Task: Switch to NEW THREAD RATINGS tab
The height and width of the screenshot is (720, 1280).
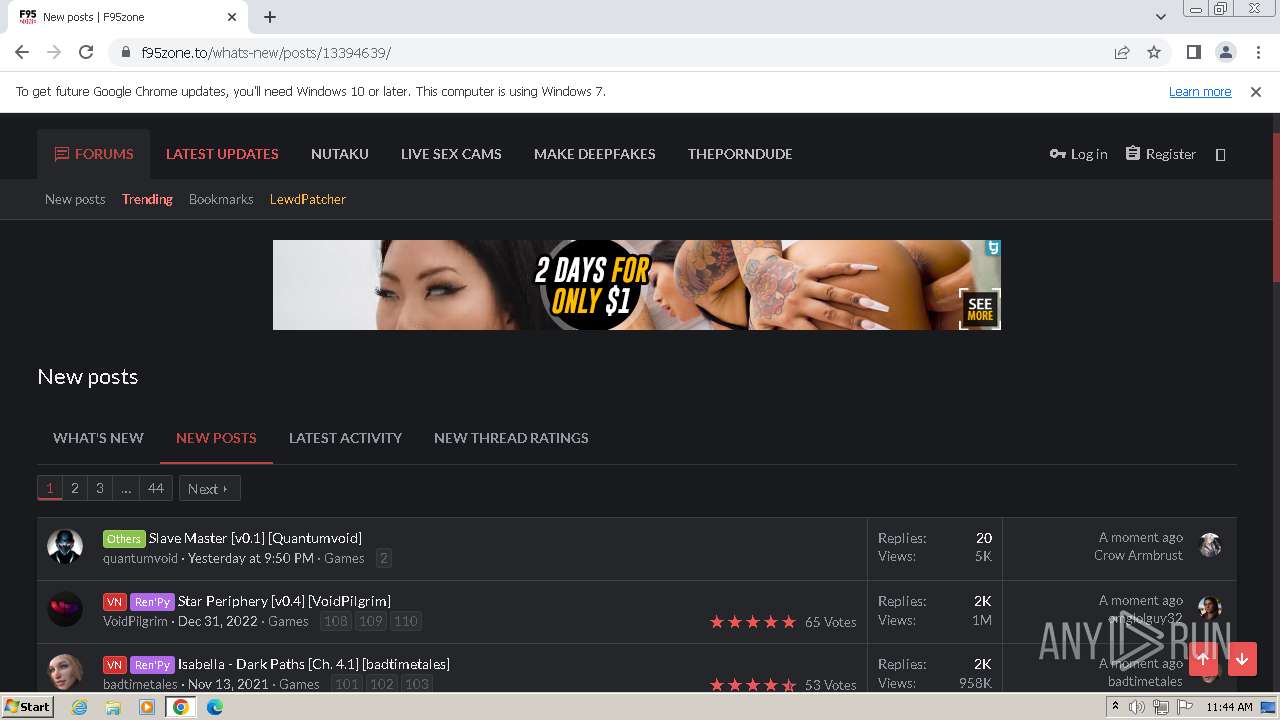Action: coord(511,438)
